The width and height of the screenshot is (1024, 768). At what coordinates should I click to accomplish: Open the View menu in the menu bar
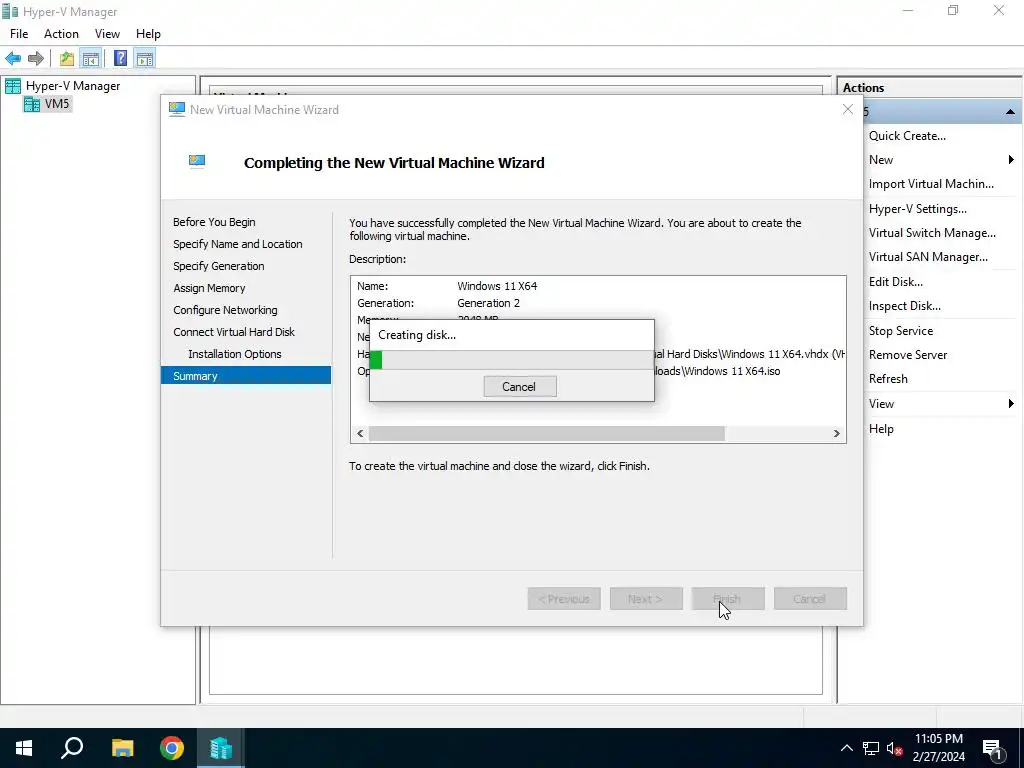(107, 34)
